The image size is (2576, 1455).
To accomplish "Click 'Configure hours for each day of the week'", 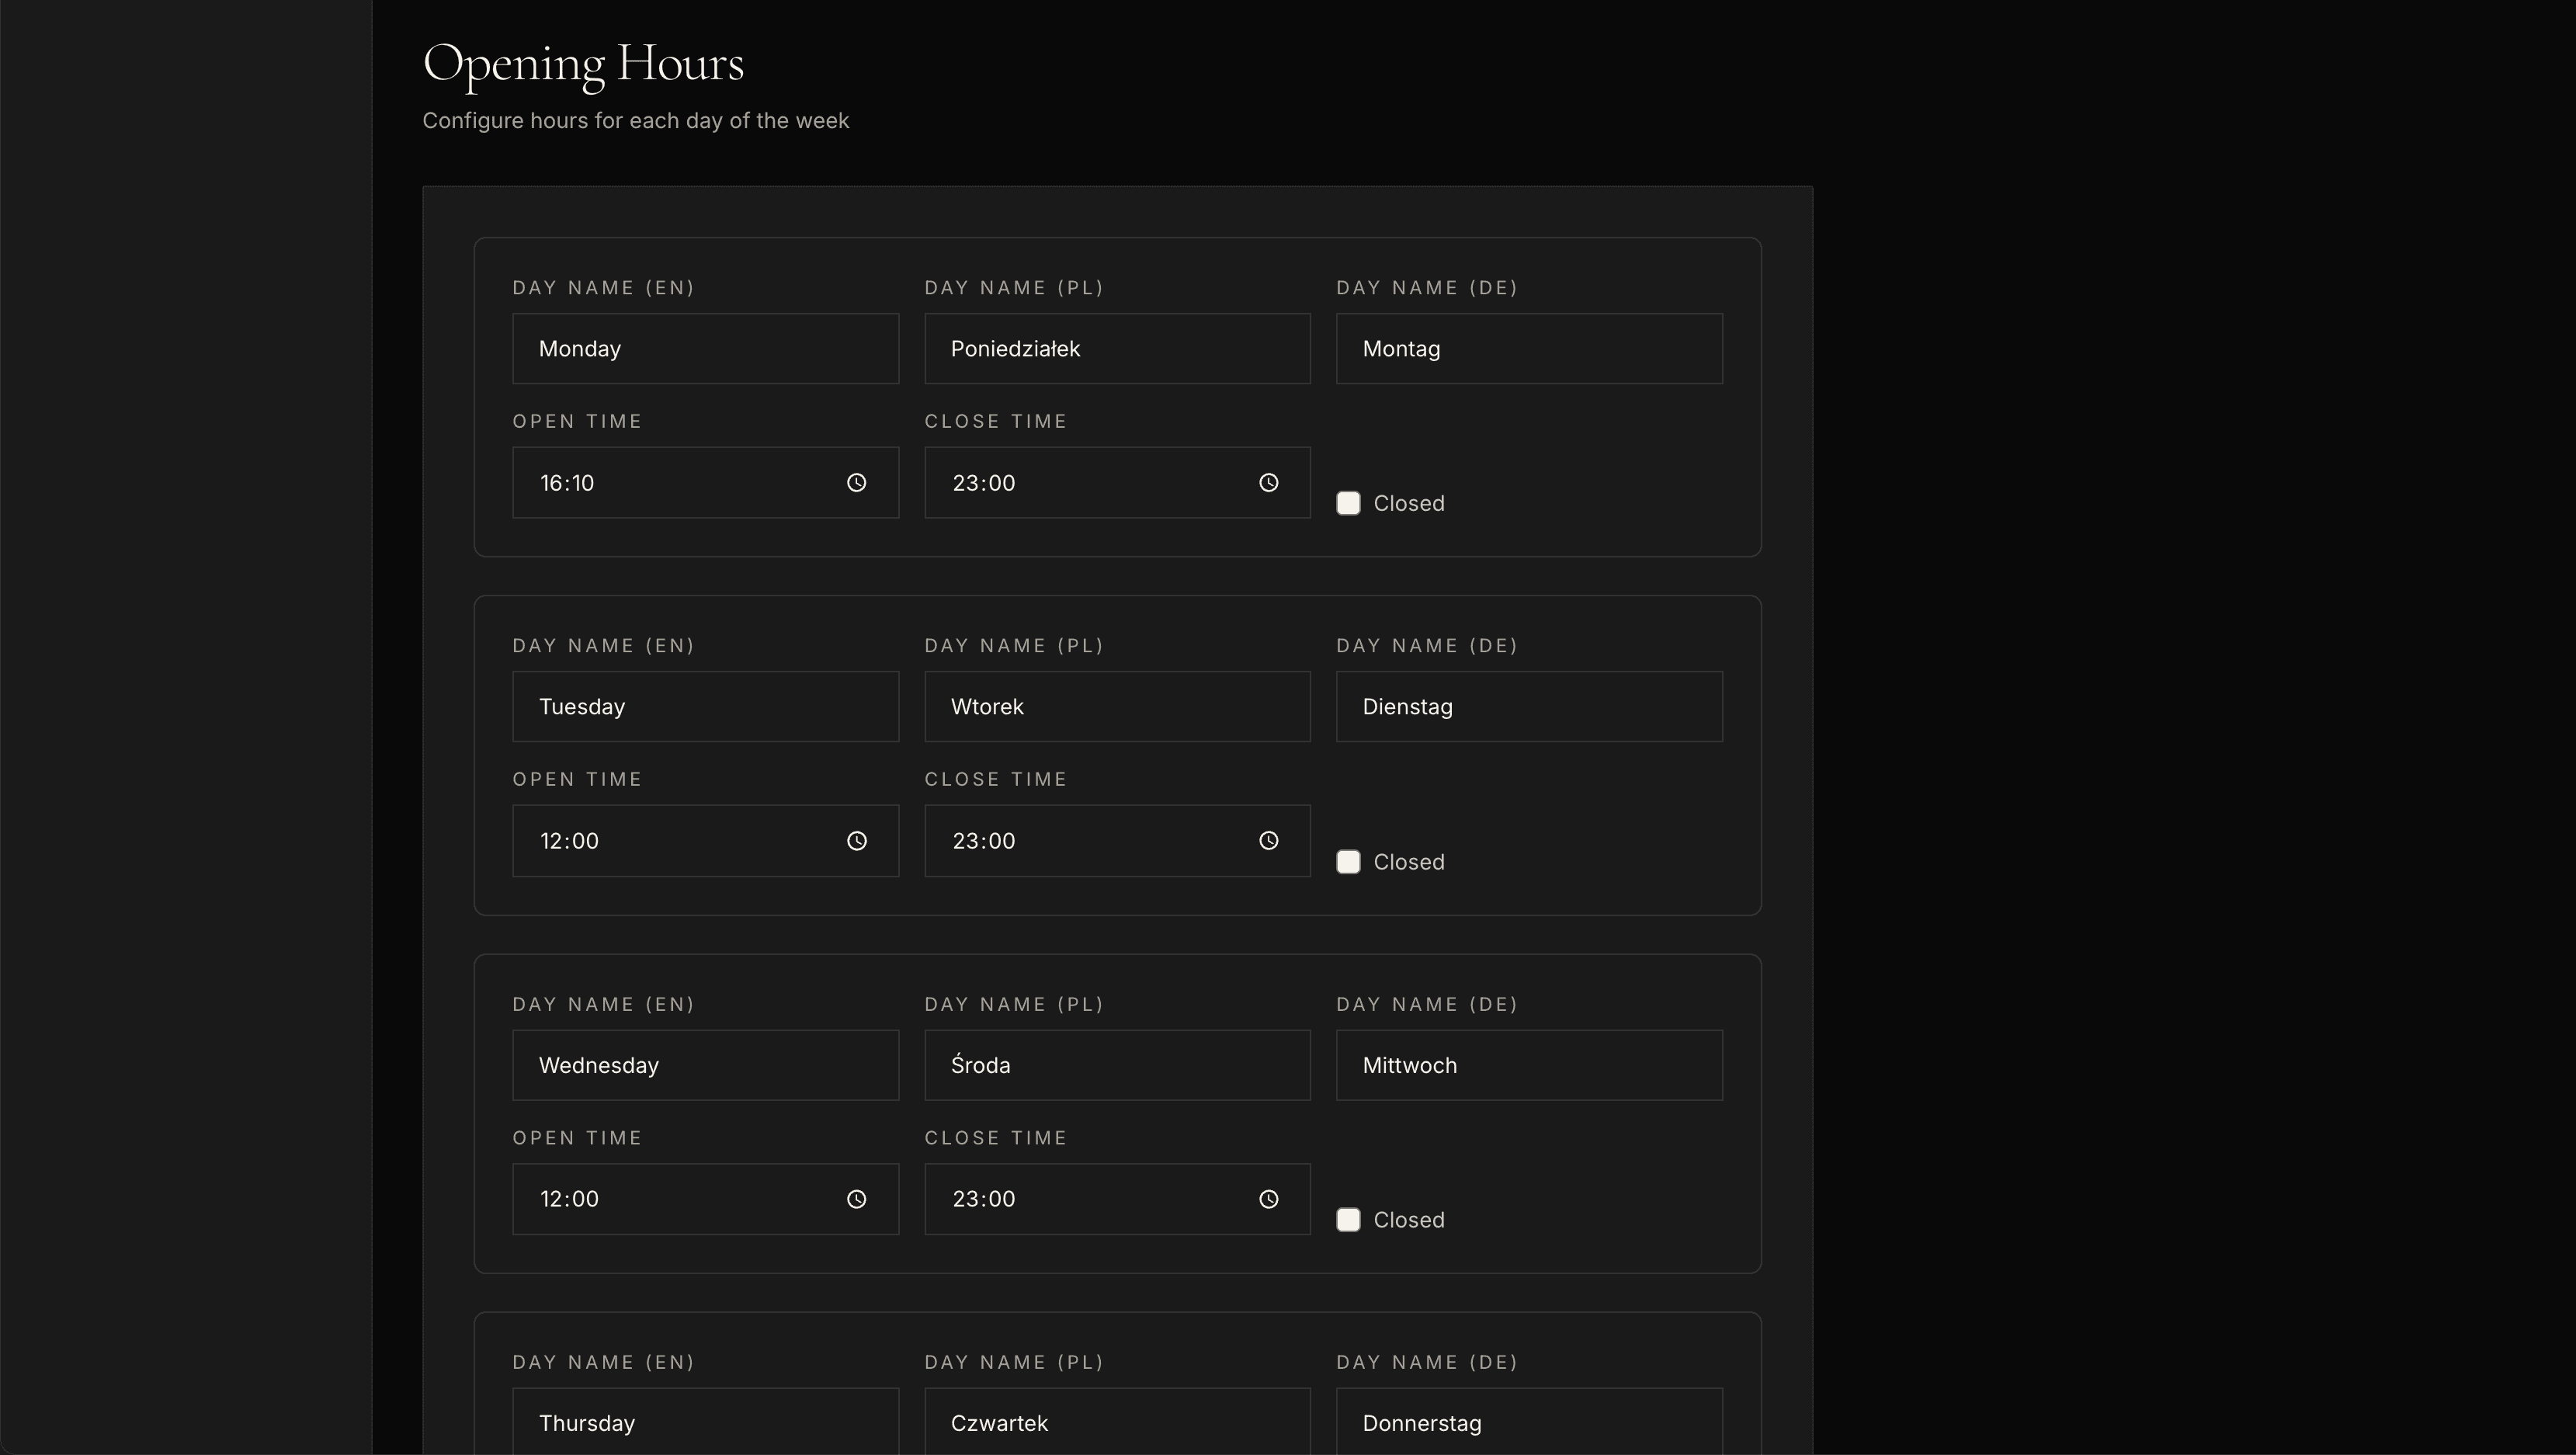I will (x=635, y=121).
